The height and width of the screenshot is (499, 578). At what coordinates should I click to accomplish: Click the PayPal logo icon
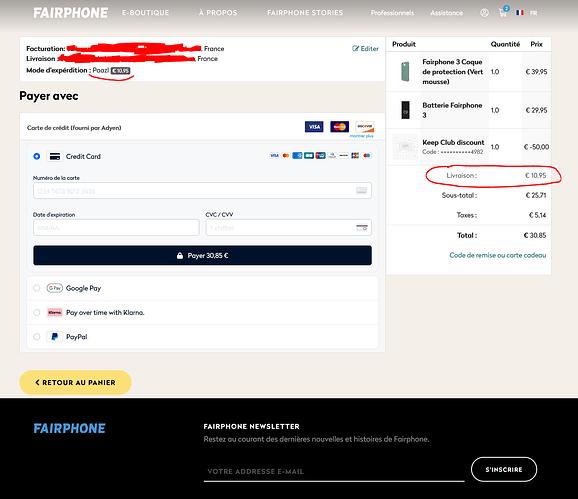click(55, 337)
